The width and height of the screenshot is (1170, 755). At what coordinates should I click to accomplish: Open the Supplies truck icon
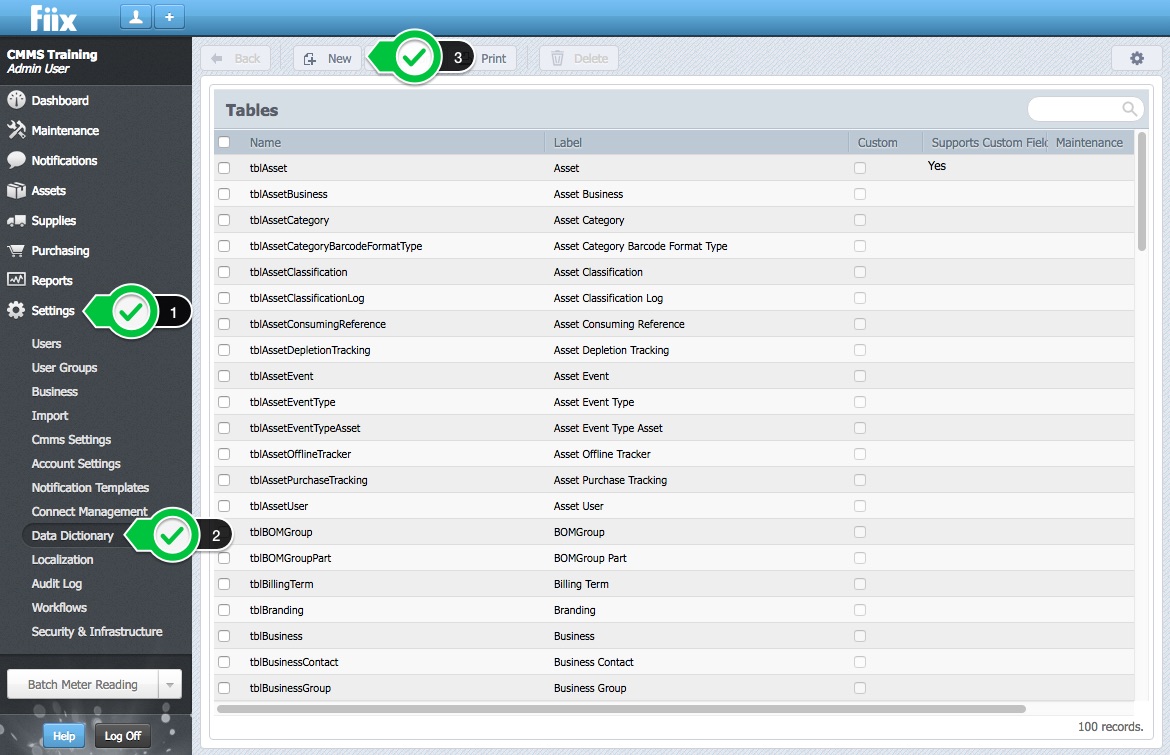point(16,221)
